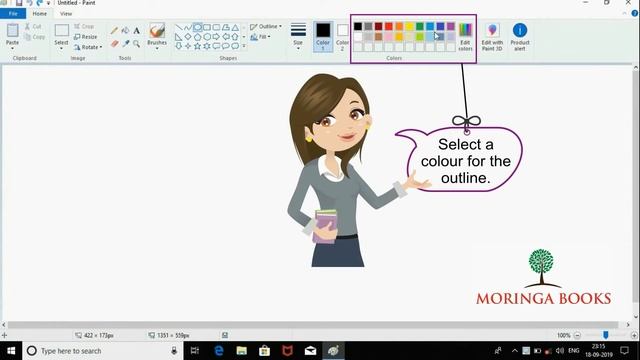Click Undo in the quick access toolbar
This screenshot has height=360, width=640.
click(x=30, y=3)
